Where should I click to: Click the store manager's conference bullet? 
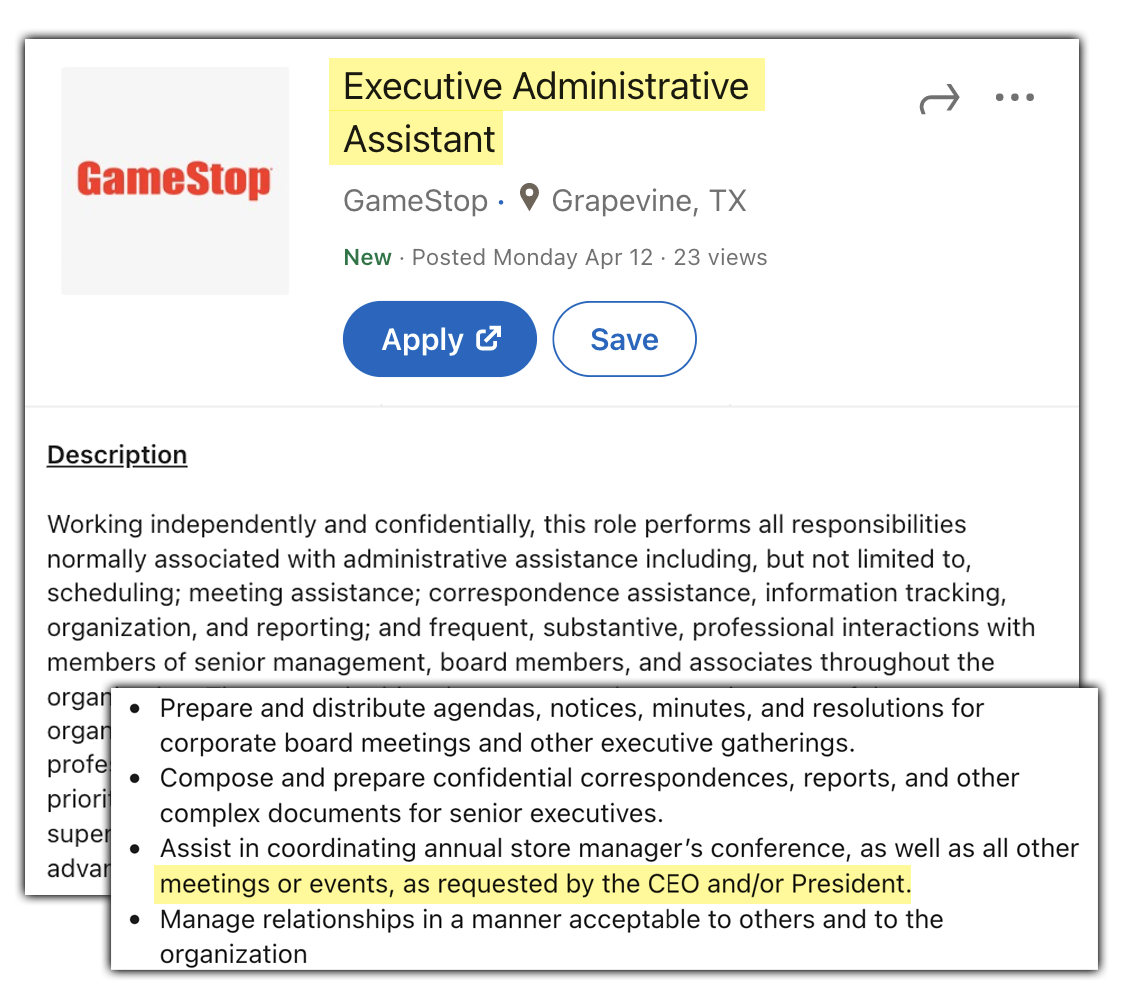619,866
